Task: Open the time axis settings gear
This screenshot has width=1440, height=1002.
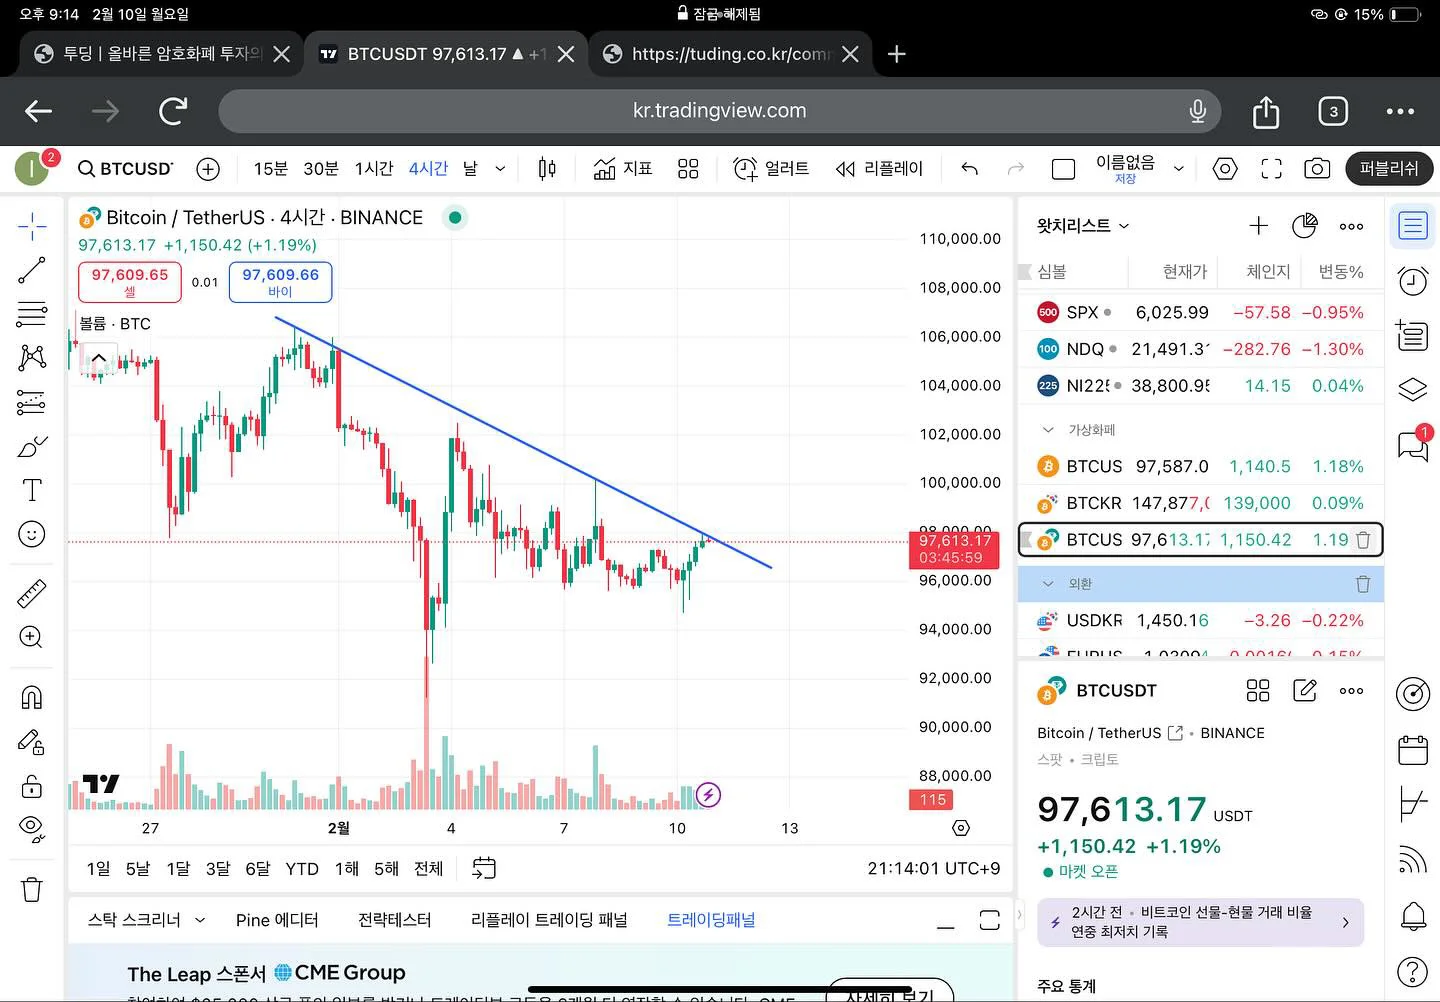Action: pyautogui.click(x=961, y=828)
